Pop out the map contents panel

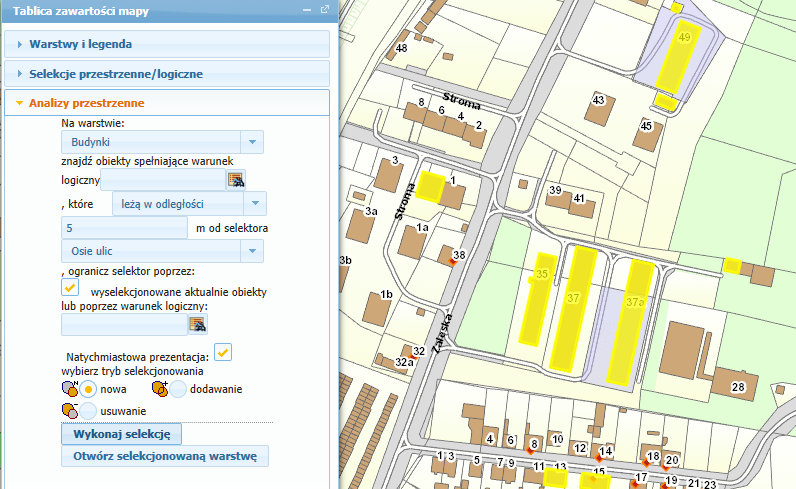325,10
